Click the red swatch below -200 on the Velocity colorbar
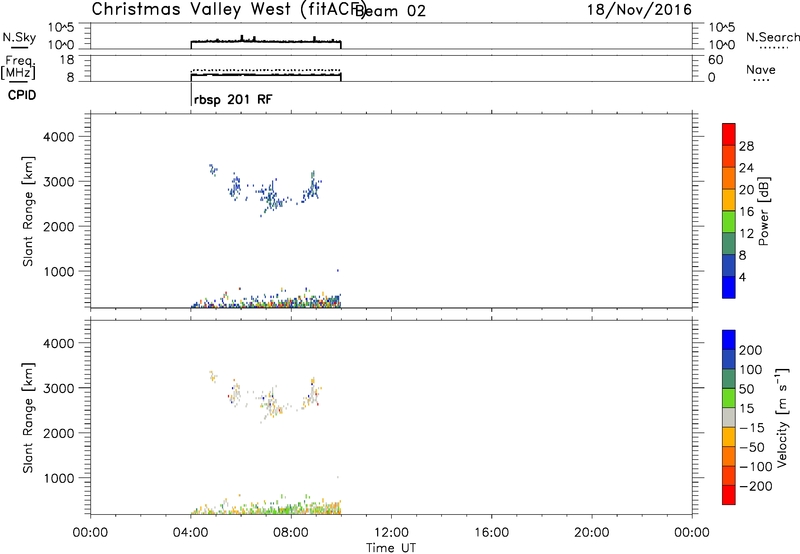Viewport: 800px width, 554px height. pyautogui.click(x=729, y=495)
